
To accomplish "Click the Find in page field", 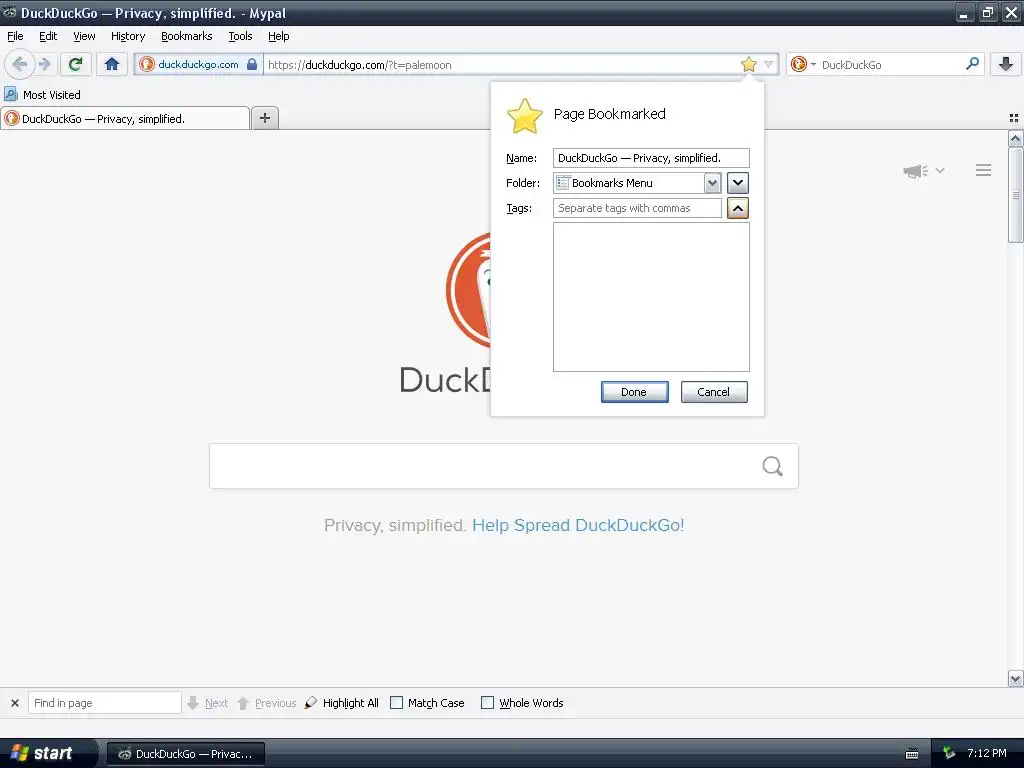I will (104, 703).
